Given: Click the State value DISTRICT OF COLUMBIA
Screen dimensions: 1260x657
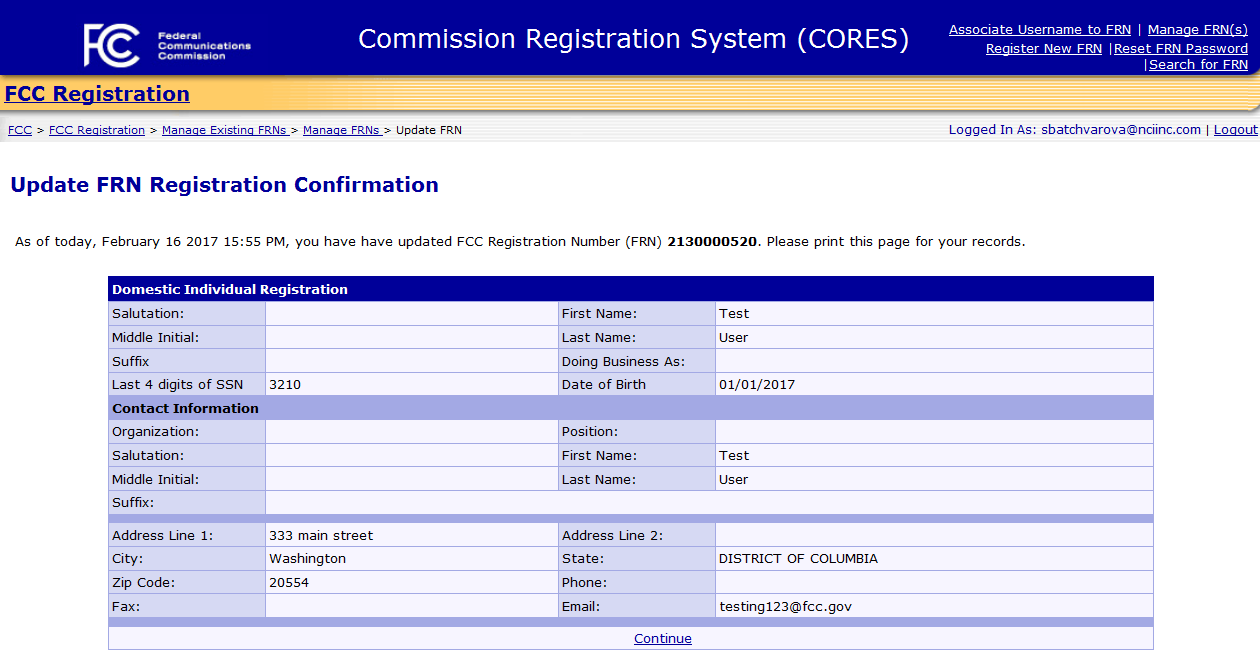Looking at the screenshot, I should click(x=798, y=559).
